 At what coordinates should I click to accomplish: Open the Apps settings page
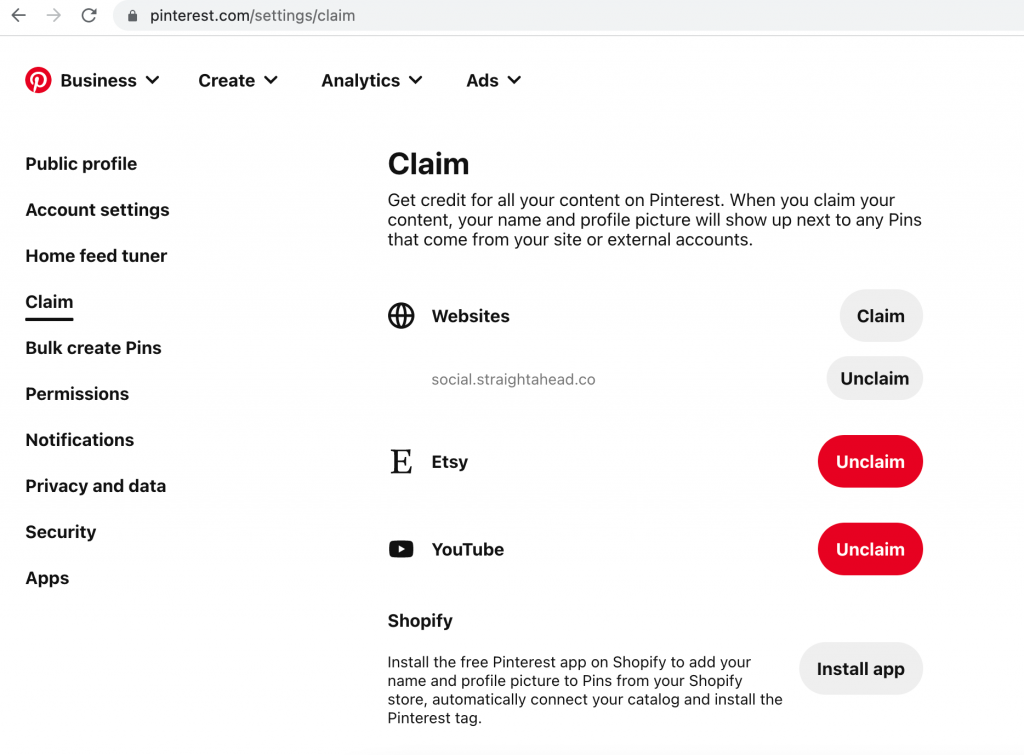[47, 578]
